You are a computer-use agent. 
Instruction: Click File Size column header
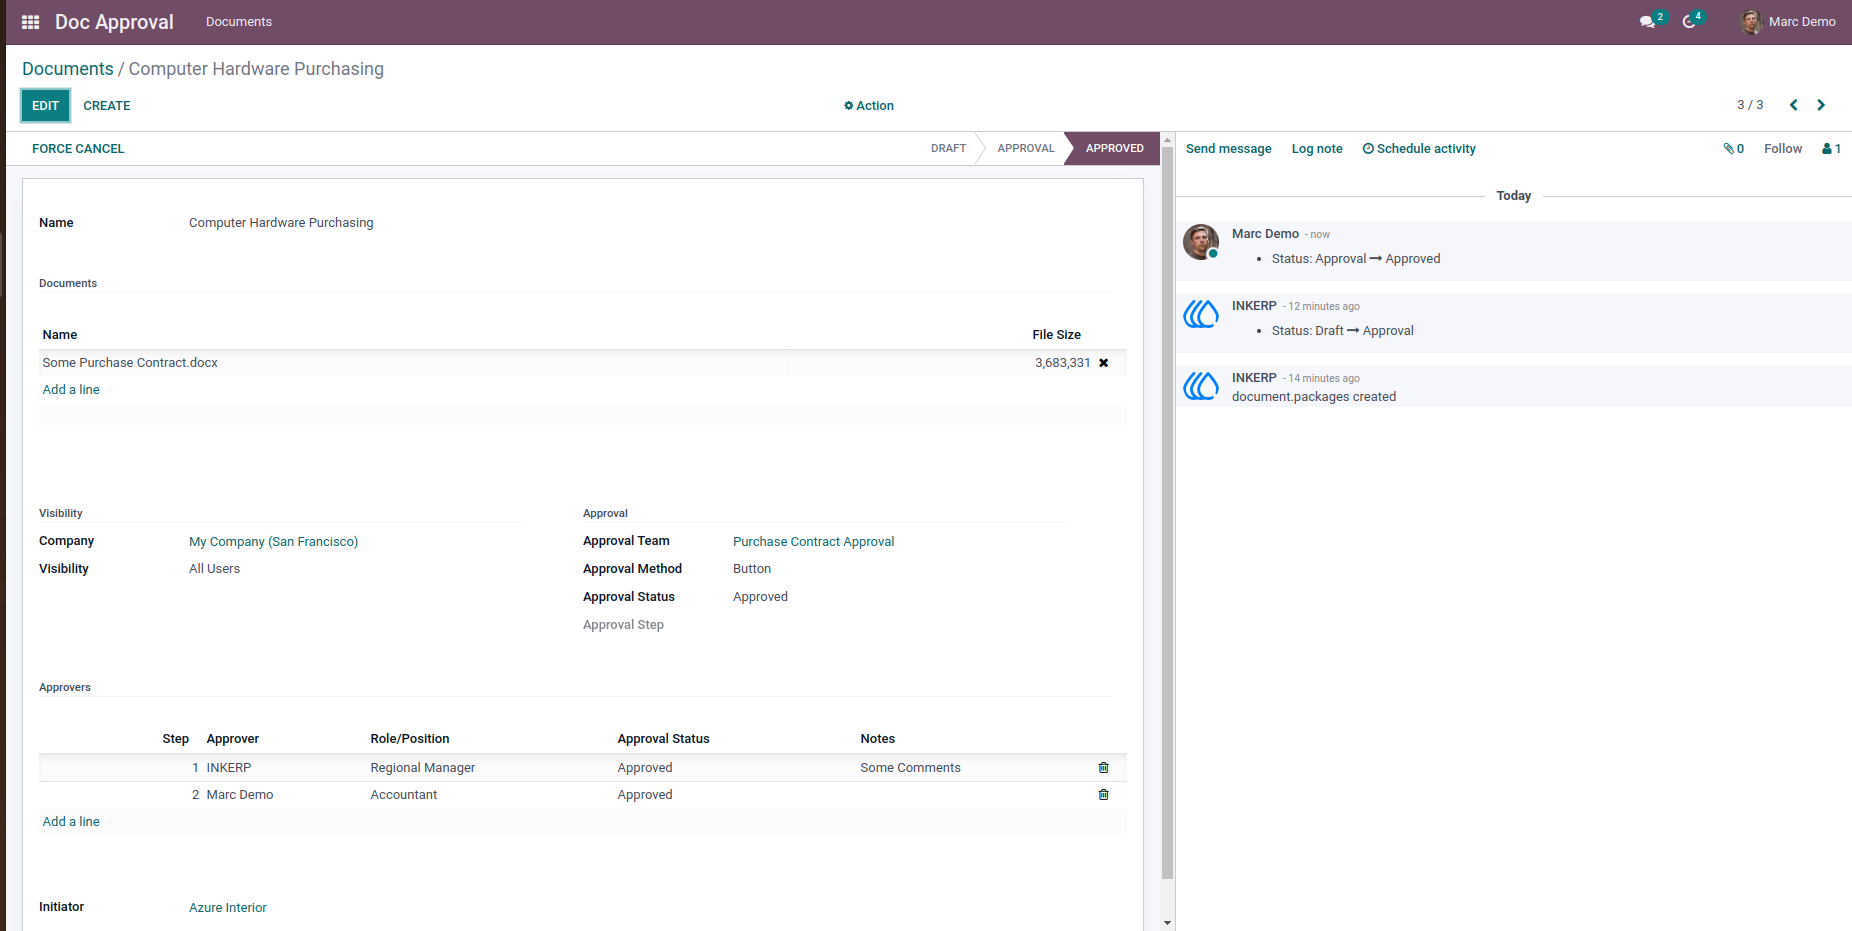click(1056, 335)
